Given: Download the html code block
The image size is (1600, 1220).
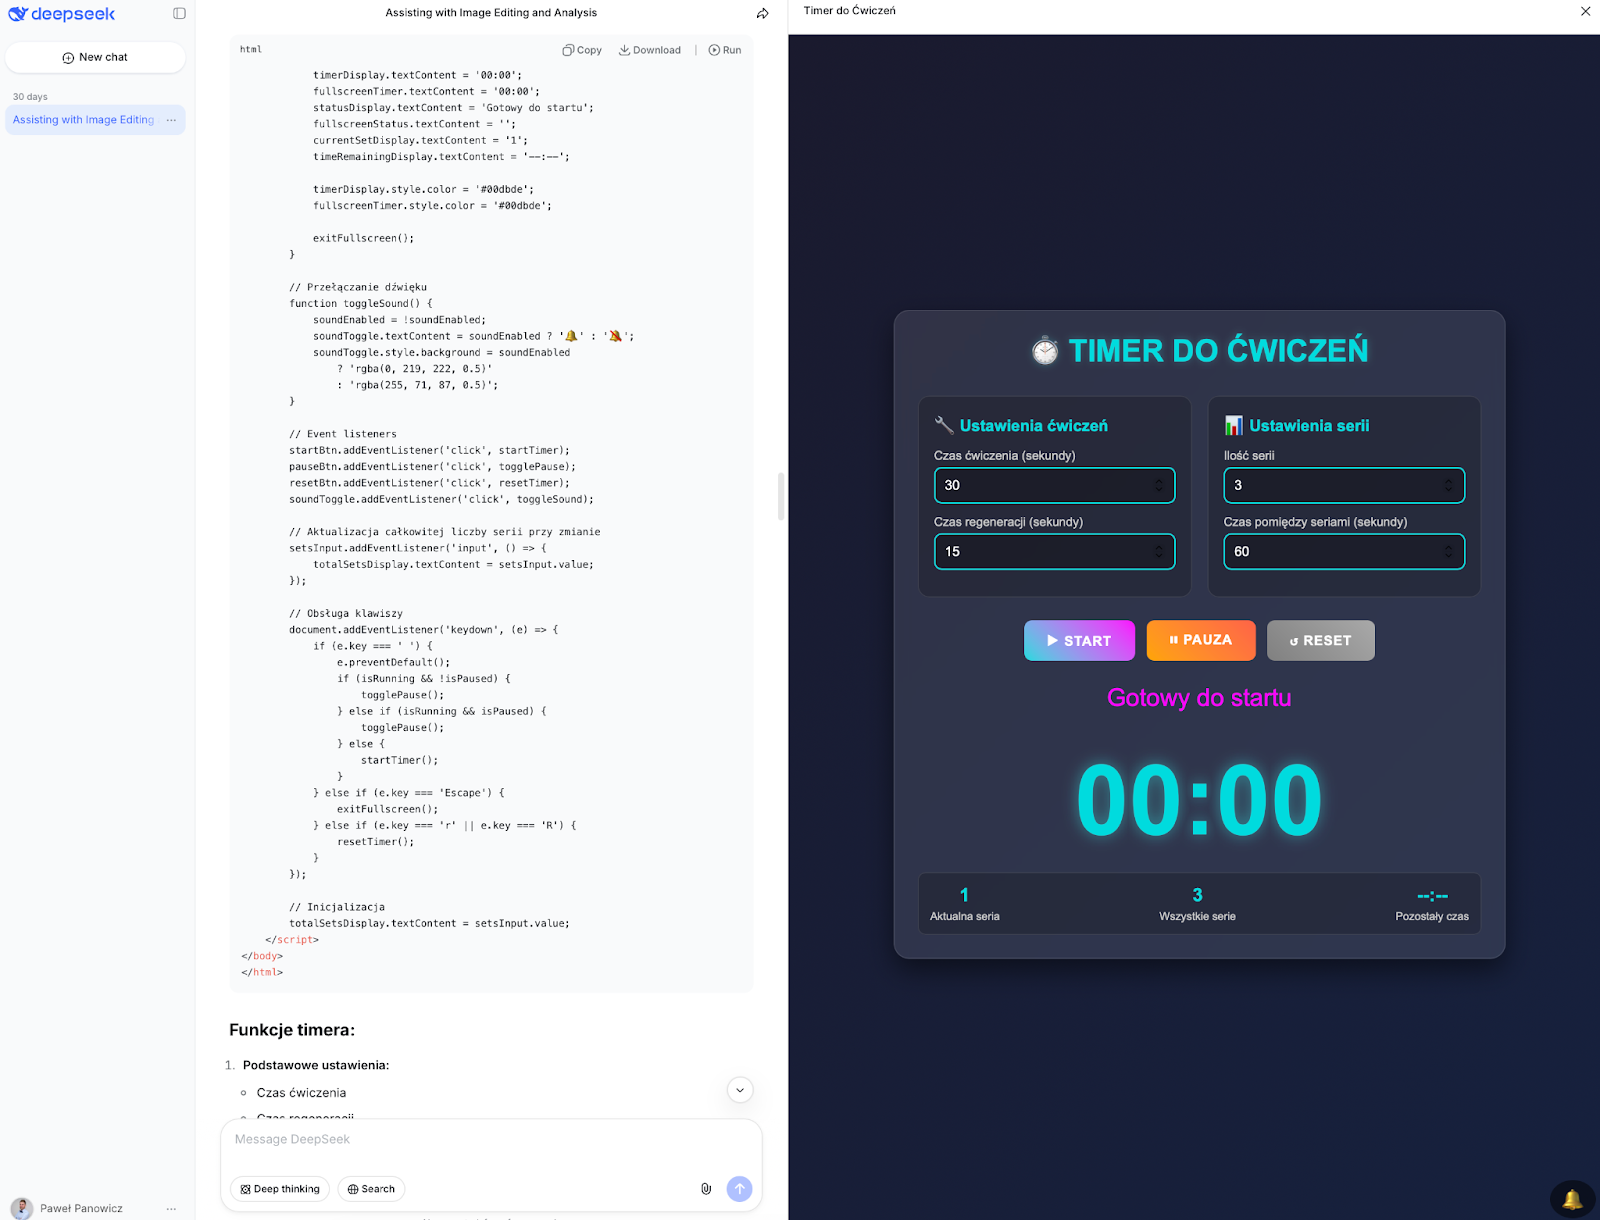Looking at the screenshot, I should pos(650,50).
